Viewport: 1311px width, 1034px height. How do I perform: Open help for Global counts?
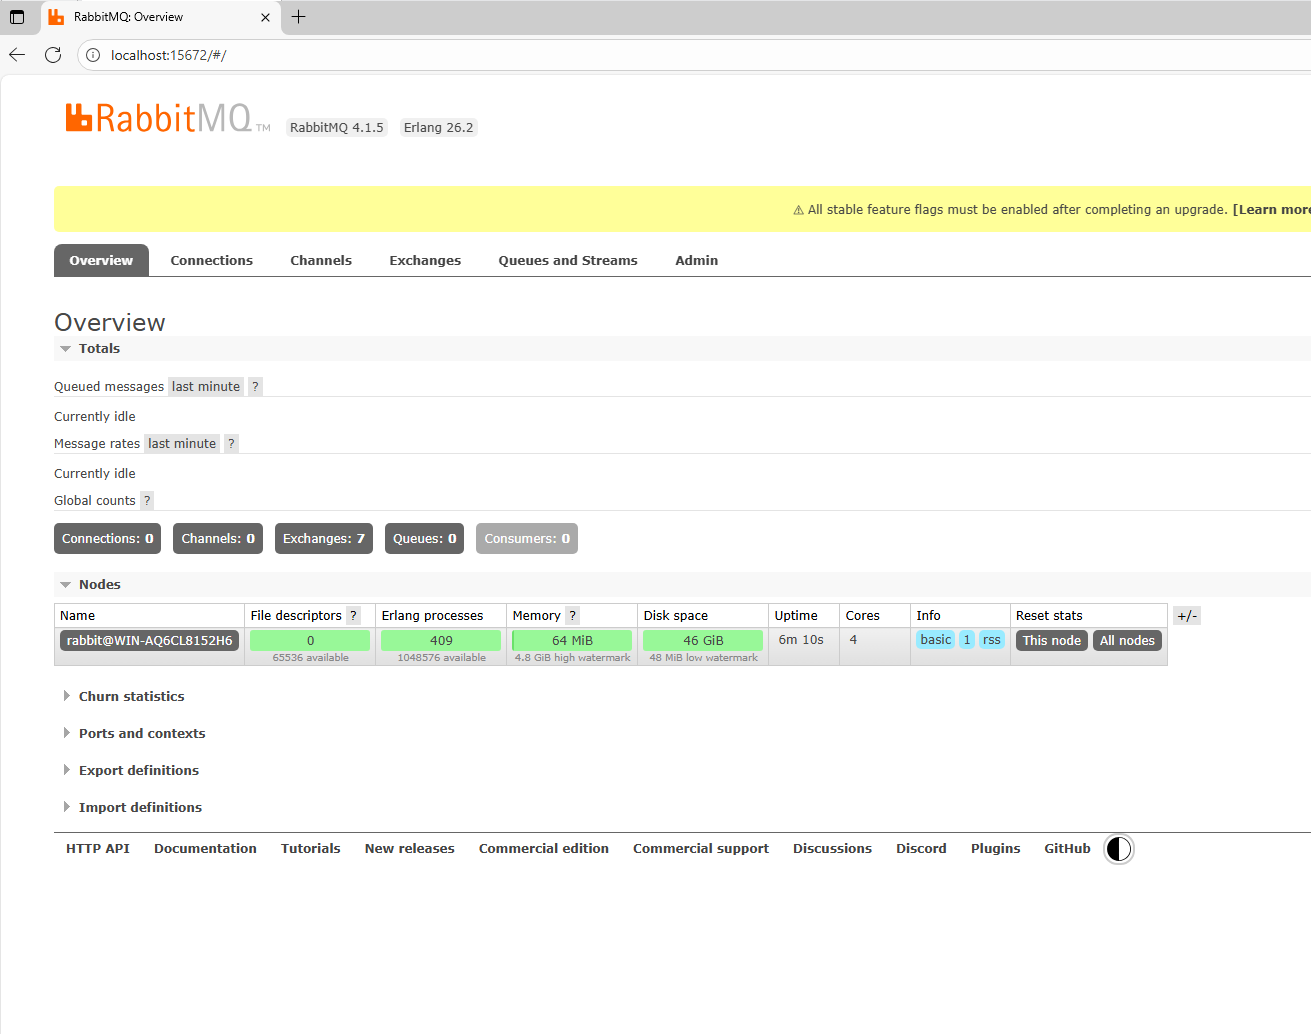coord(147,501)
